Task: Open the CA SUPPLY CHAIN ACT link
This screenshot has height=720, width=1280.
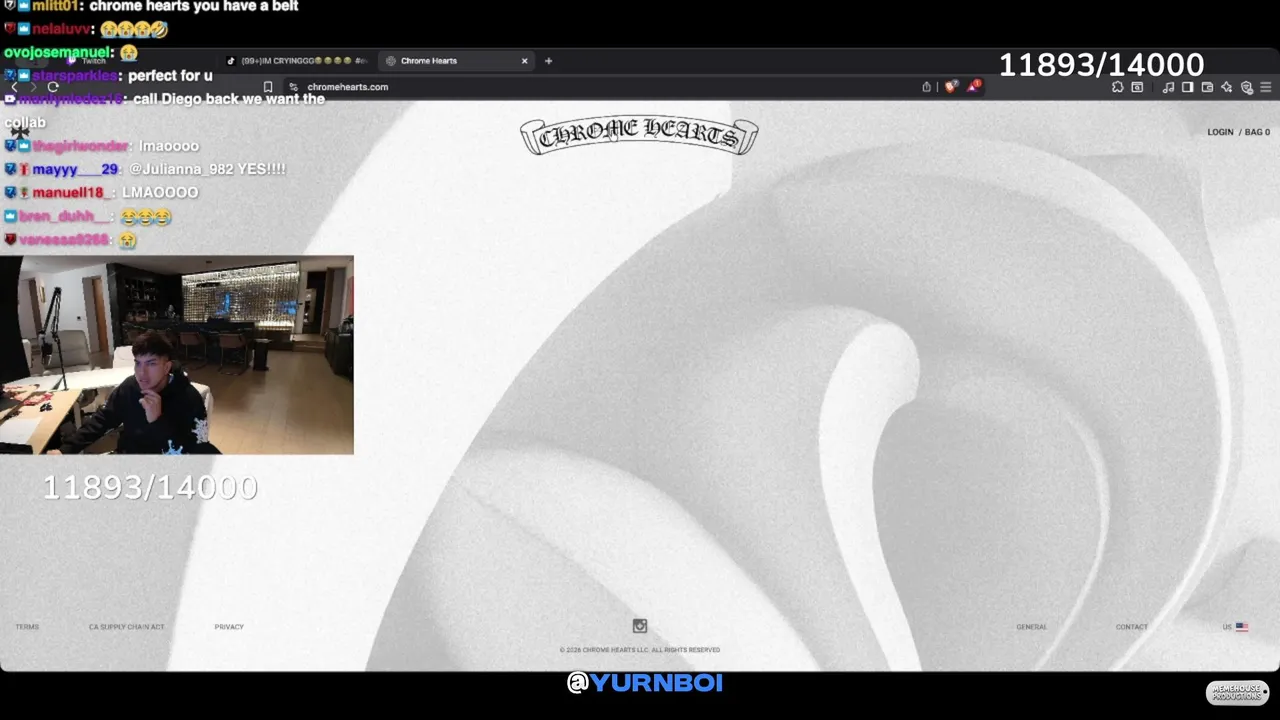Action: click(127, 627)
